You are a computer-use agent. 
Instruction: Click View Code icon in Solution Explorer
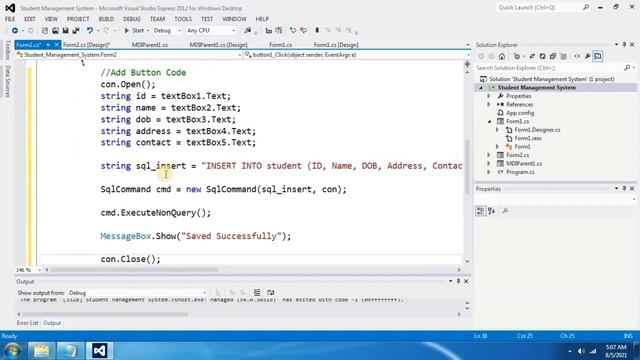[x=577, y=56]
